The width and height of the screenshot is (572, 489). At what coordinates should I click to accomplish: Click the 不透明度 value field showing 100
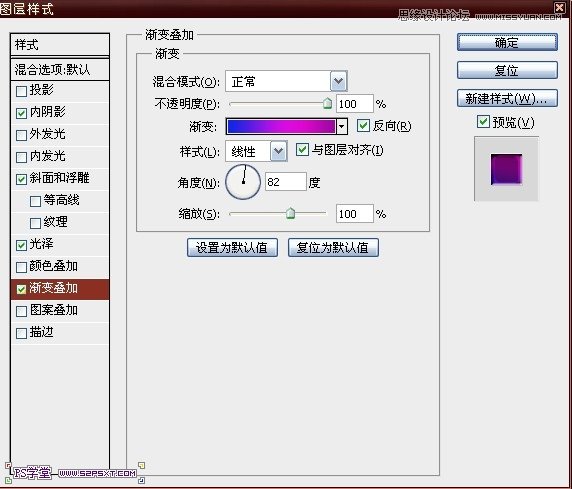355,104
